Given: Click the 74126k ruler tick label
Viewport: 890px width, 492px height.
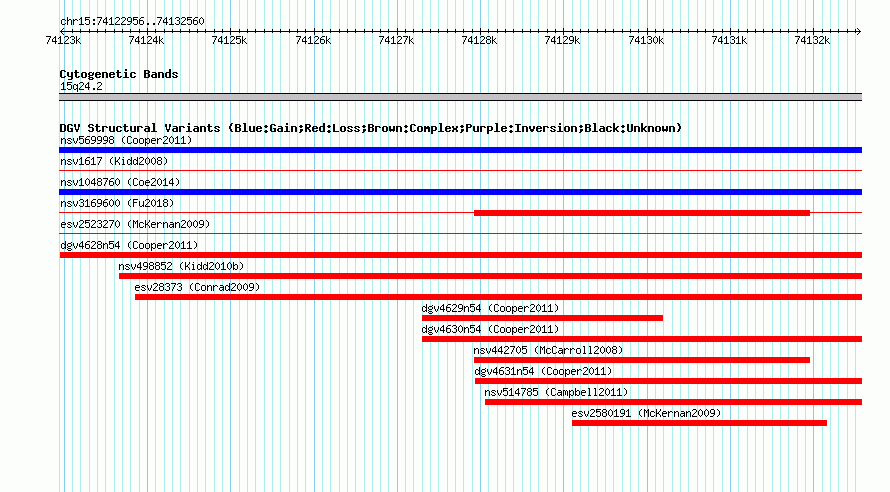Looking at the screenshot, I should [x=313, y=40].
